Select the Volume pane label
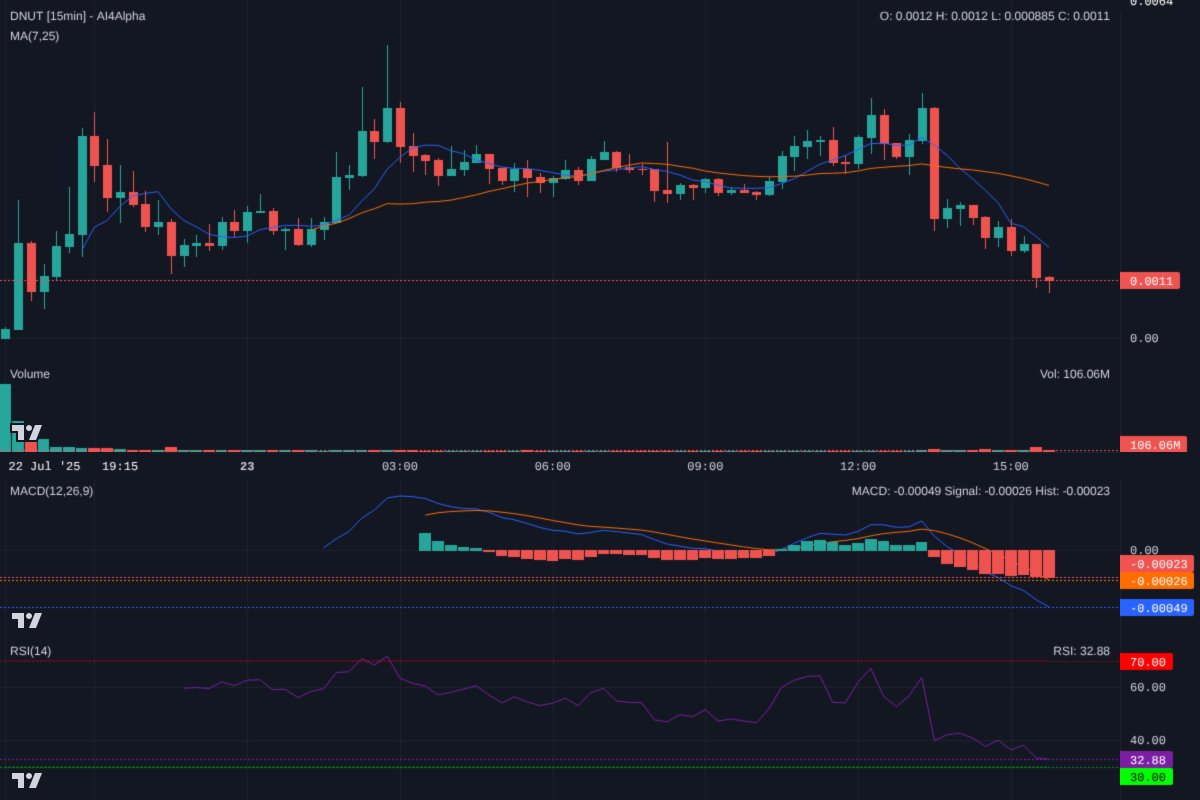Viewport: 1200px width, 800px height. point(30,374)
